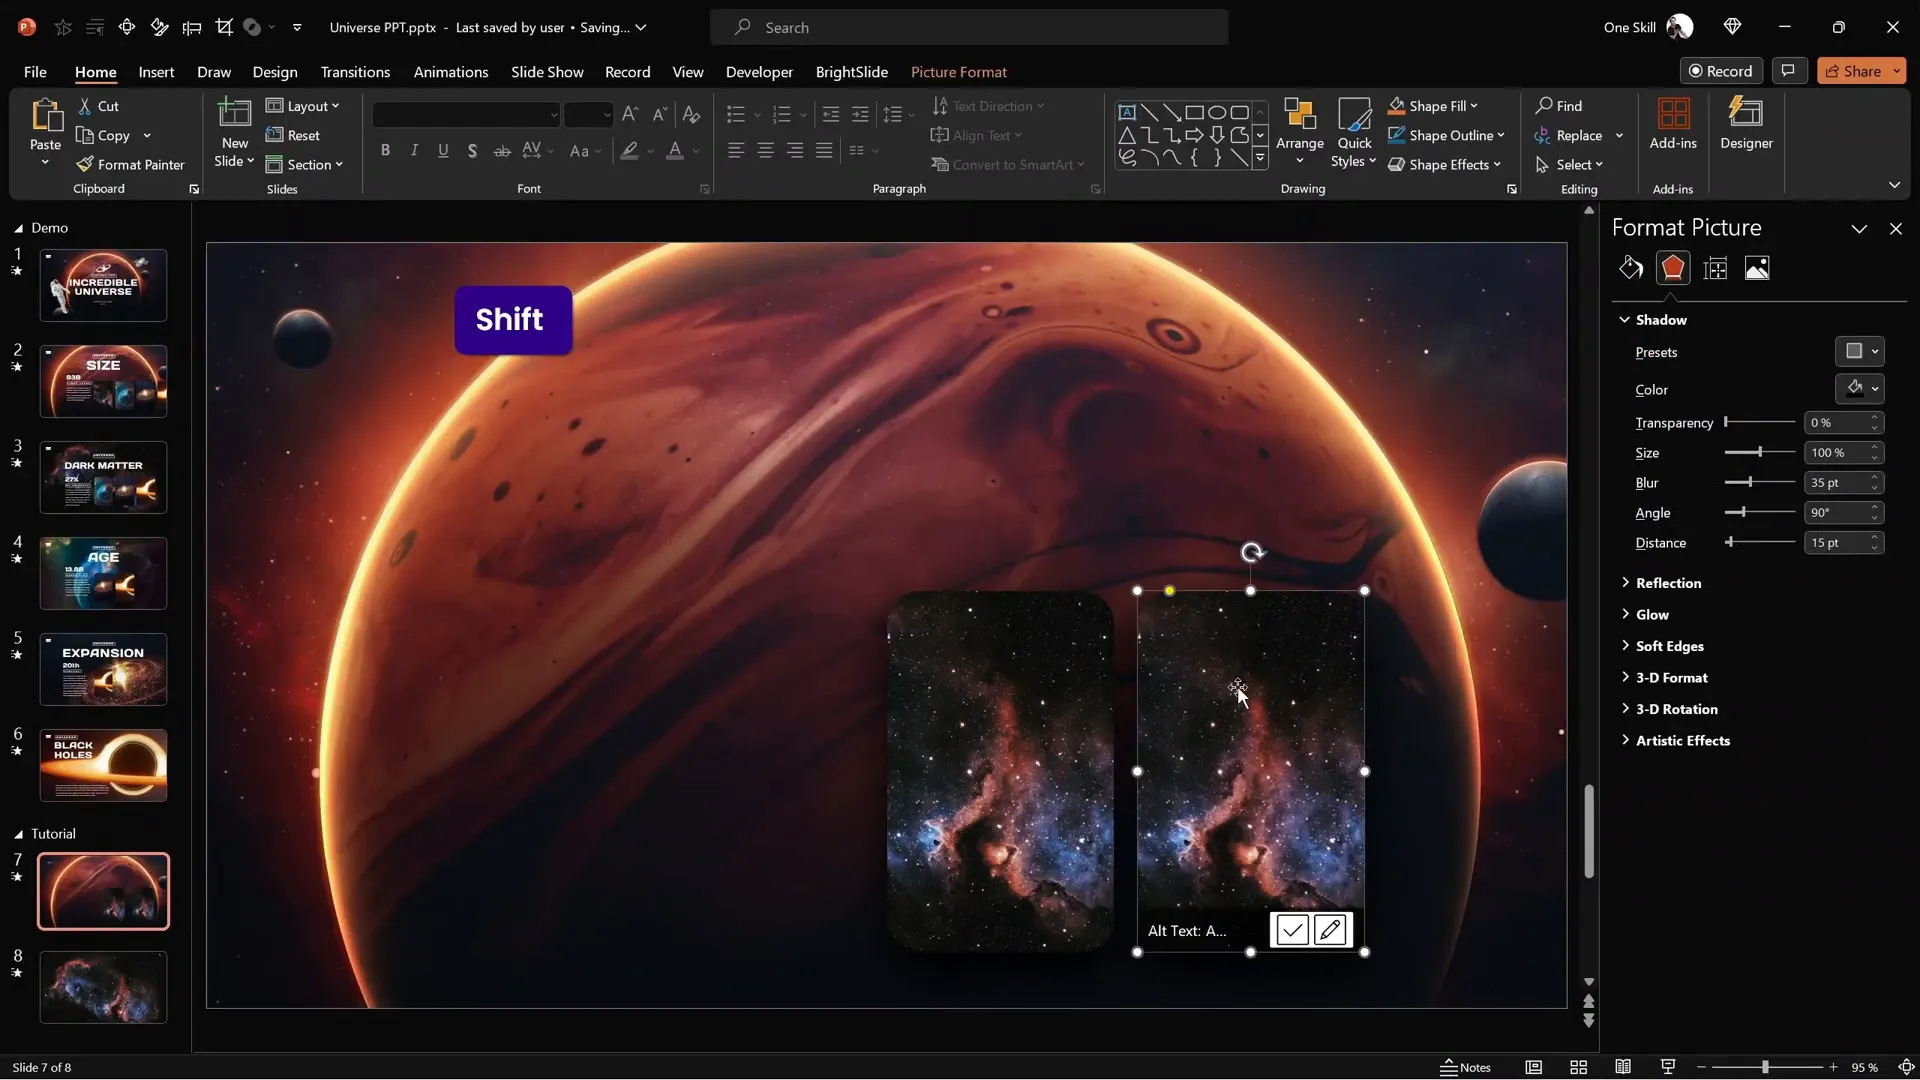
Task: Open the Designer pane
Action: pos(1746,124)
